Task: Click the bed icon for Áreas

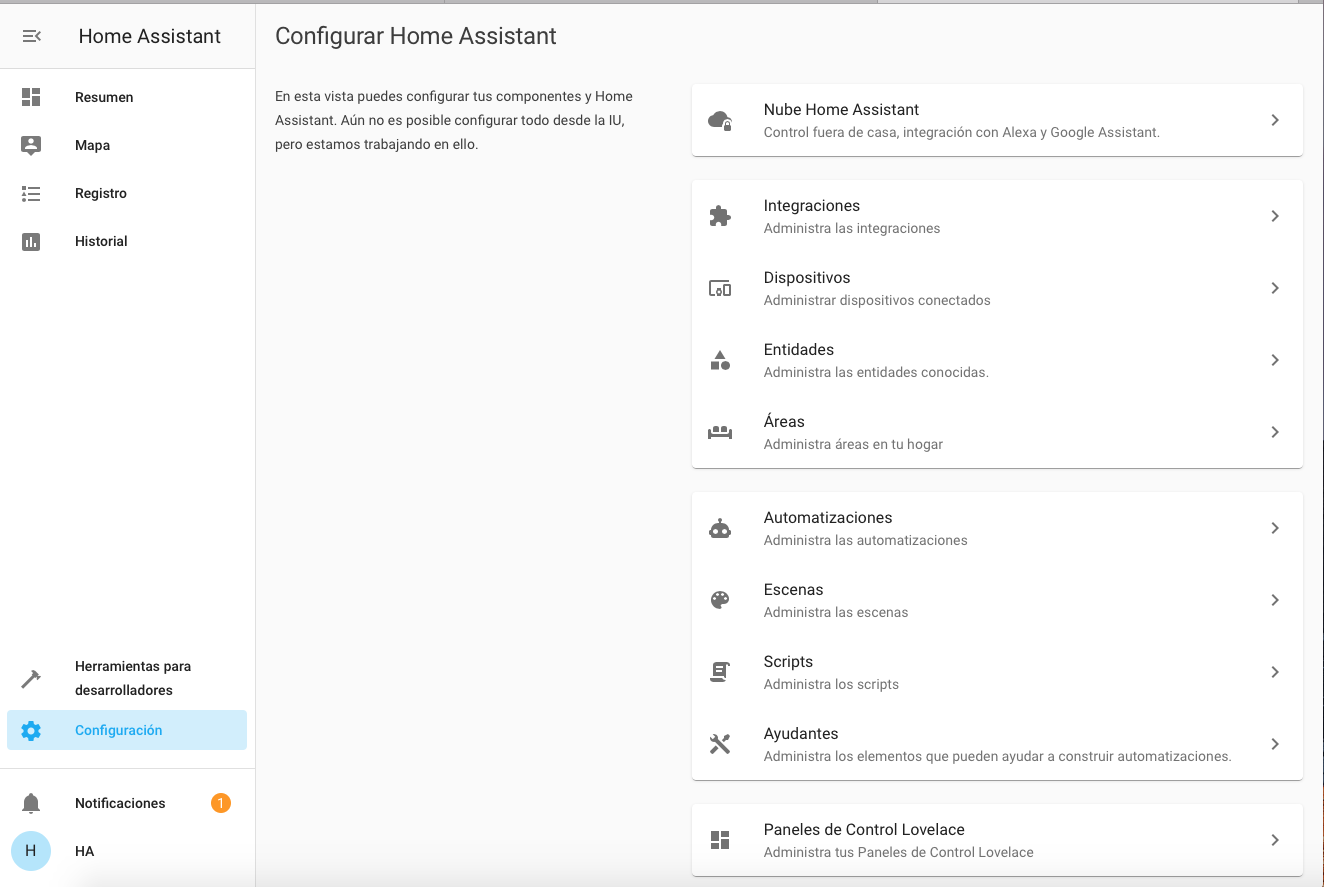Action: pyautogui.click(x=720, y=432)
